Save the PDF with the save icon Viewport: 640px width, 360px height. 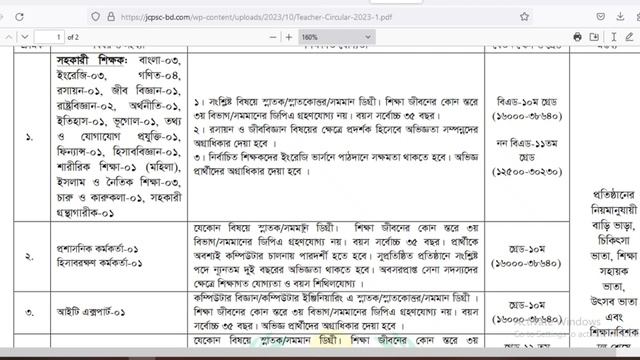pos(594,37)
